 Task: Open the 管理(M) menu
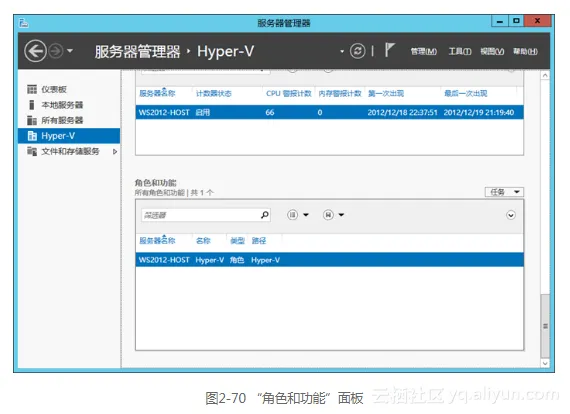click(x=424, y=51)
